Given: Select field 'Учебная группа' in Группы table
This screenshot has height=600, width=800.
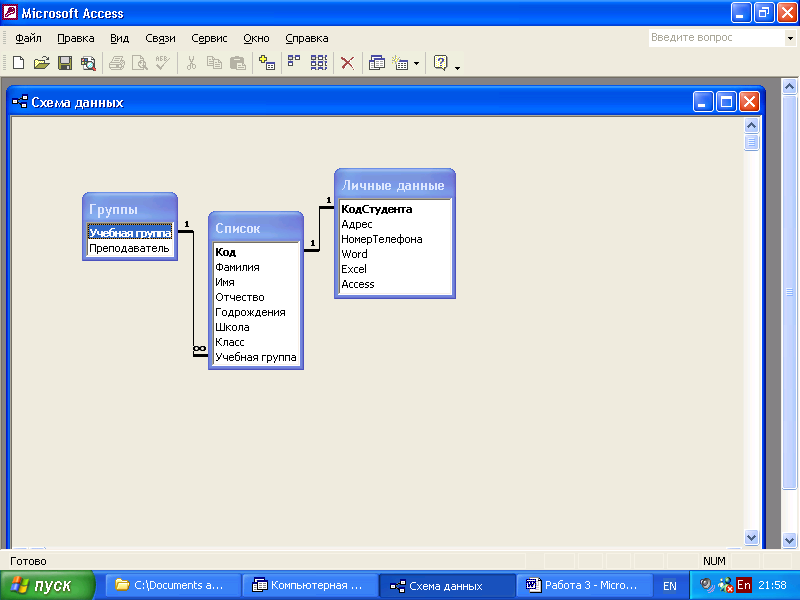Looking at the screenshot, I should click(x=130, y=233).
